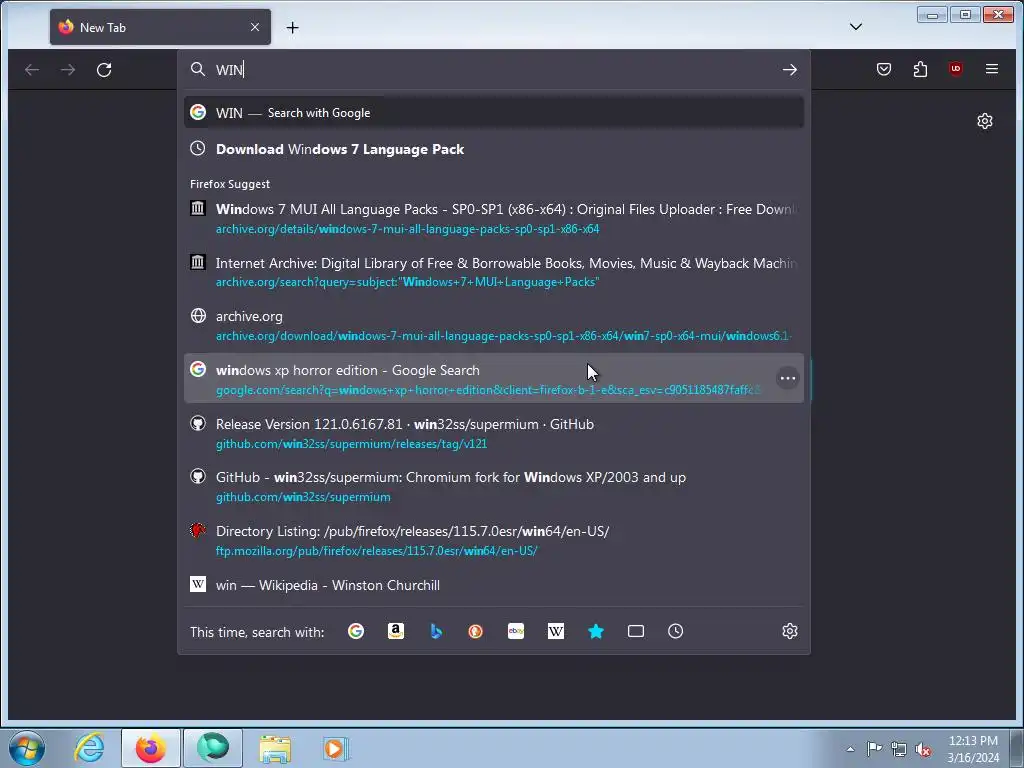Open the list all tabs chevron

856,27
